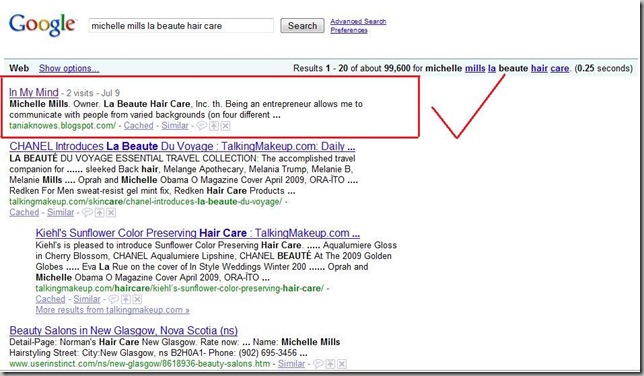
Task: Click the Search button
Action: (x=302, y=25)
